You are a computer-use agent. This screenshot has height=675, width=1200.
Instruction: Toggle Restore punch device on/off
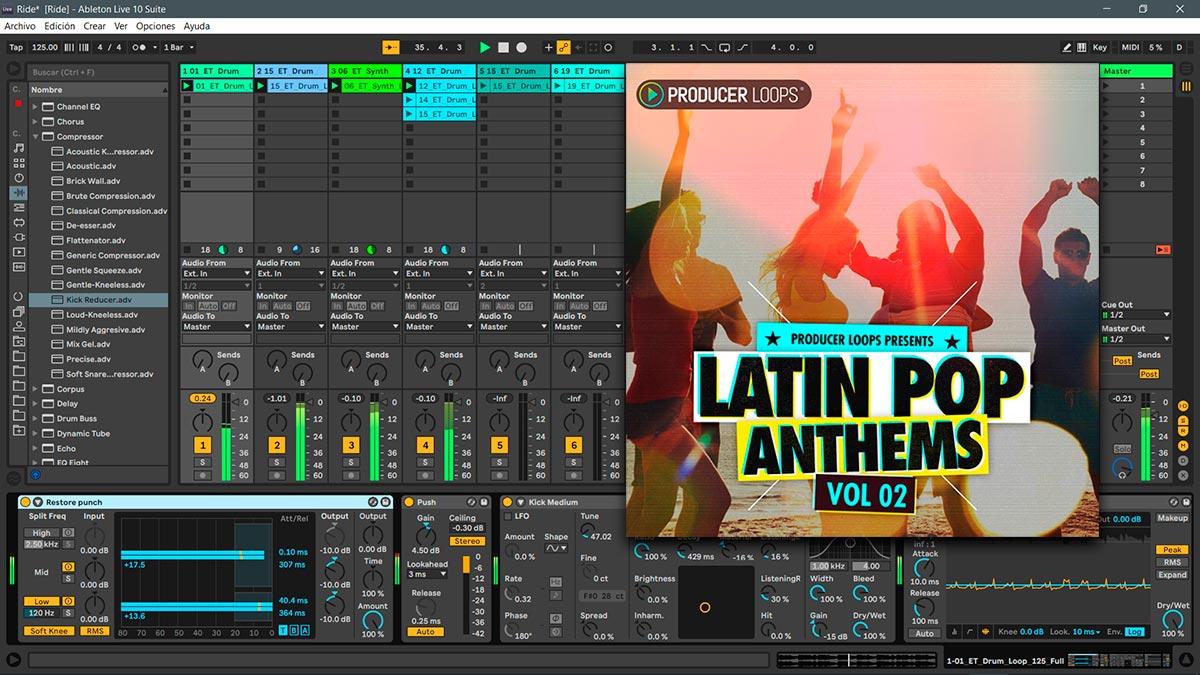[26, 502]
